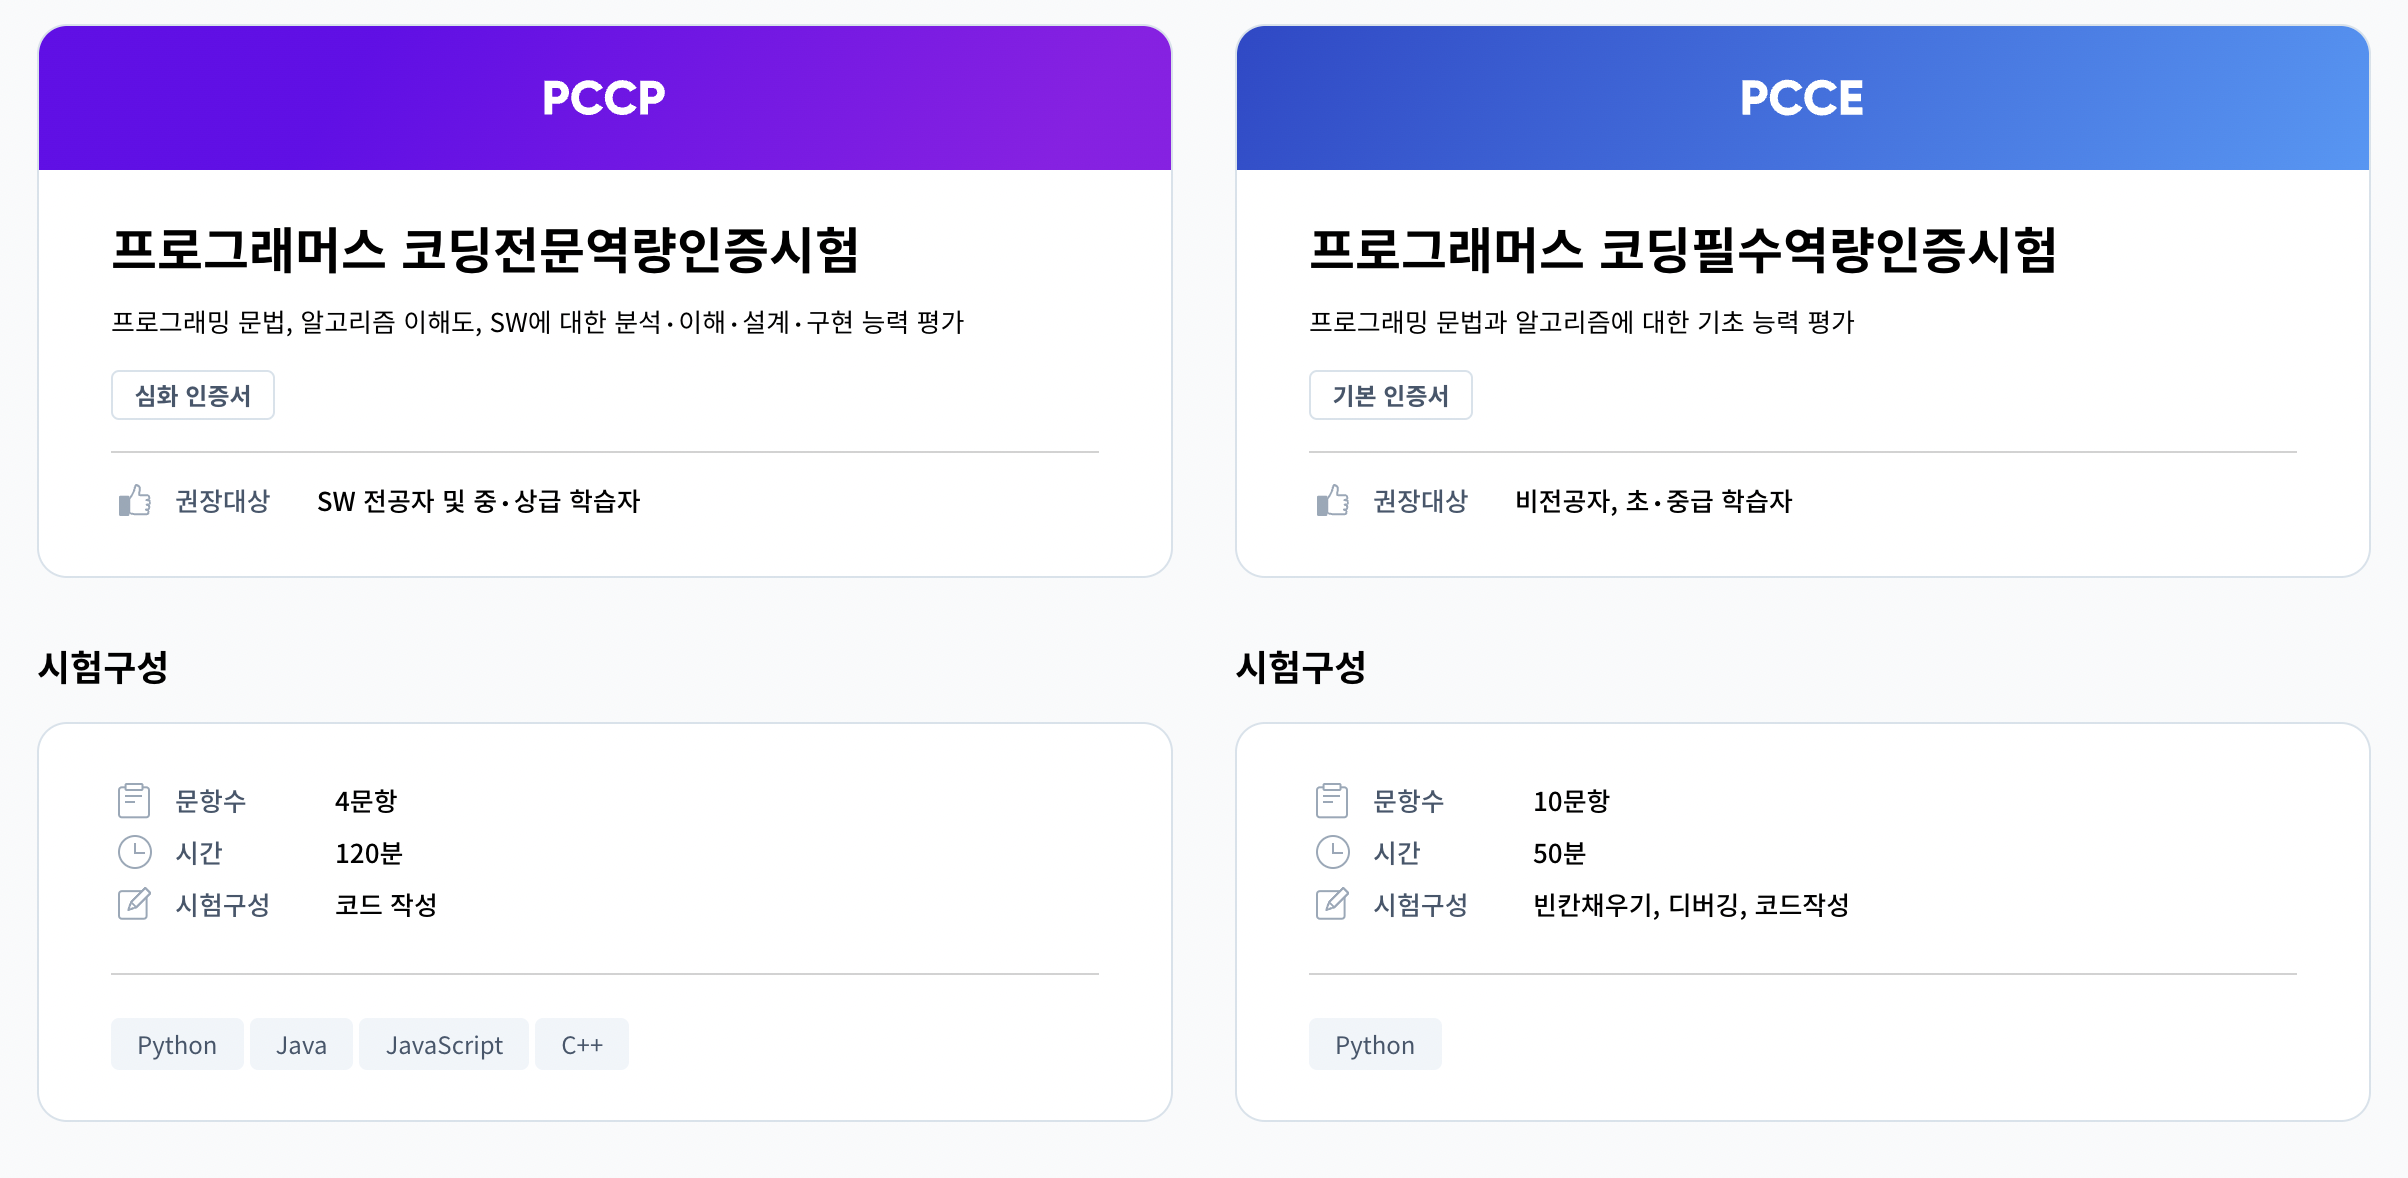Click the clipboard 문항수 icon under PCCP
The height and width of the screenshot is (1178, 2408).
point(134,800)
